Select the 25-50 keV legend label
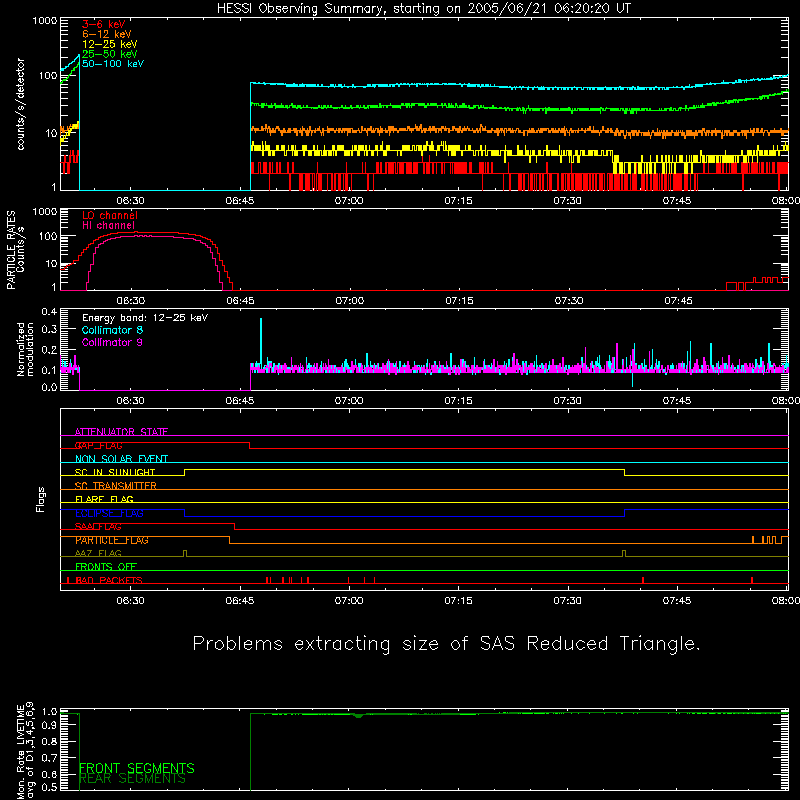 110,54
